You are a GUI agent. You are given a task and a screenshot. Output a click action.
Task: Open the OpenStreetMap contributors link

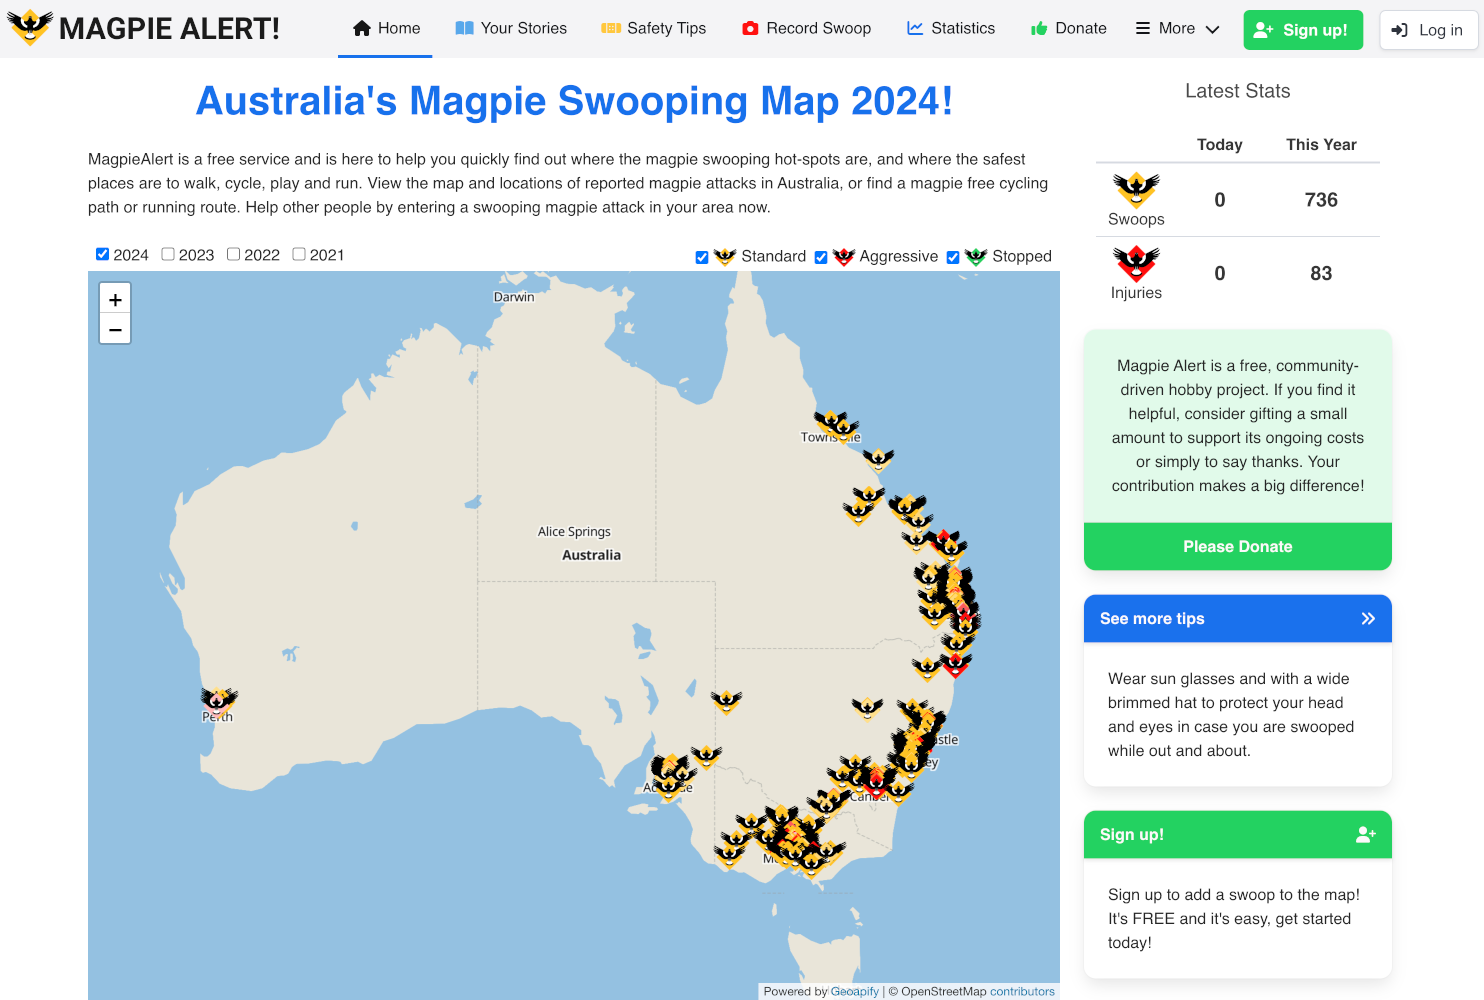[x=1023, y=992]
